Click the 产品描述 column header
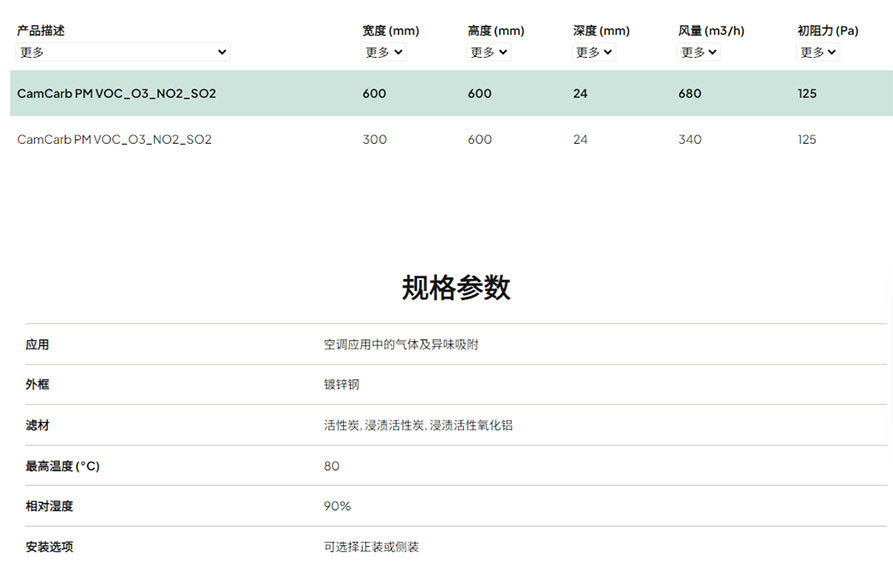893x575 pixels. [x=40, y=31]
